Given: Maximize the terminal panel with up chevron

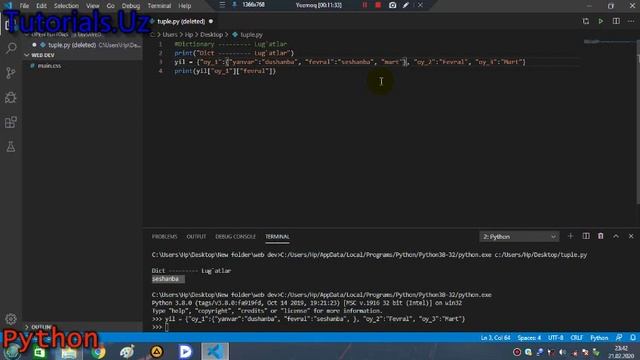Looking at the screenshot, I should click(x=616, y=236).
